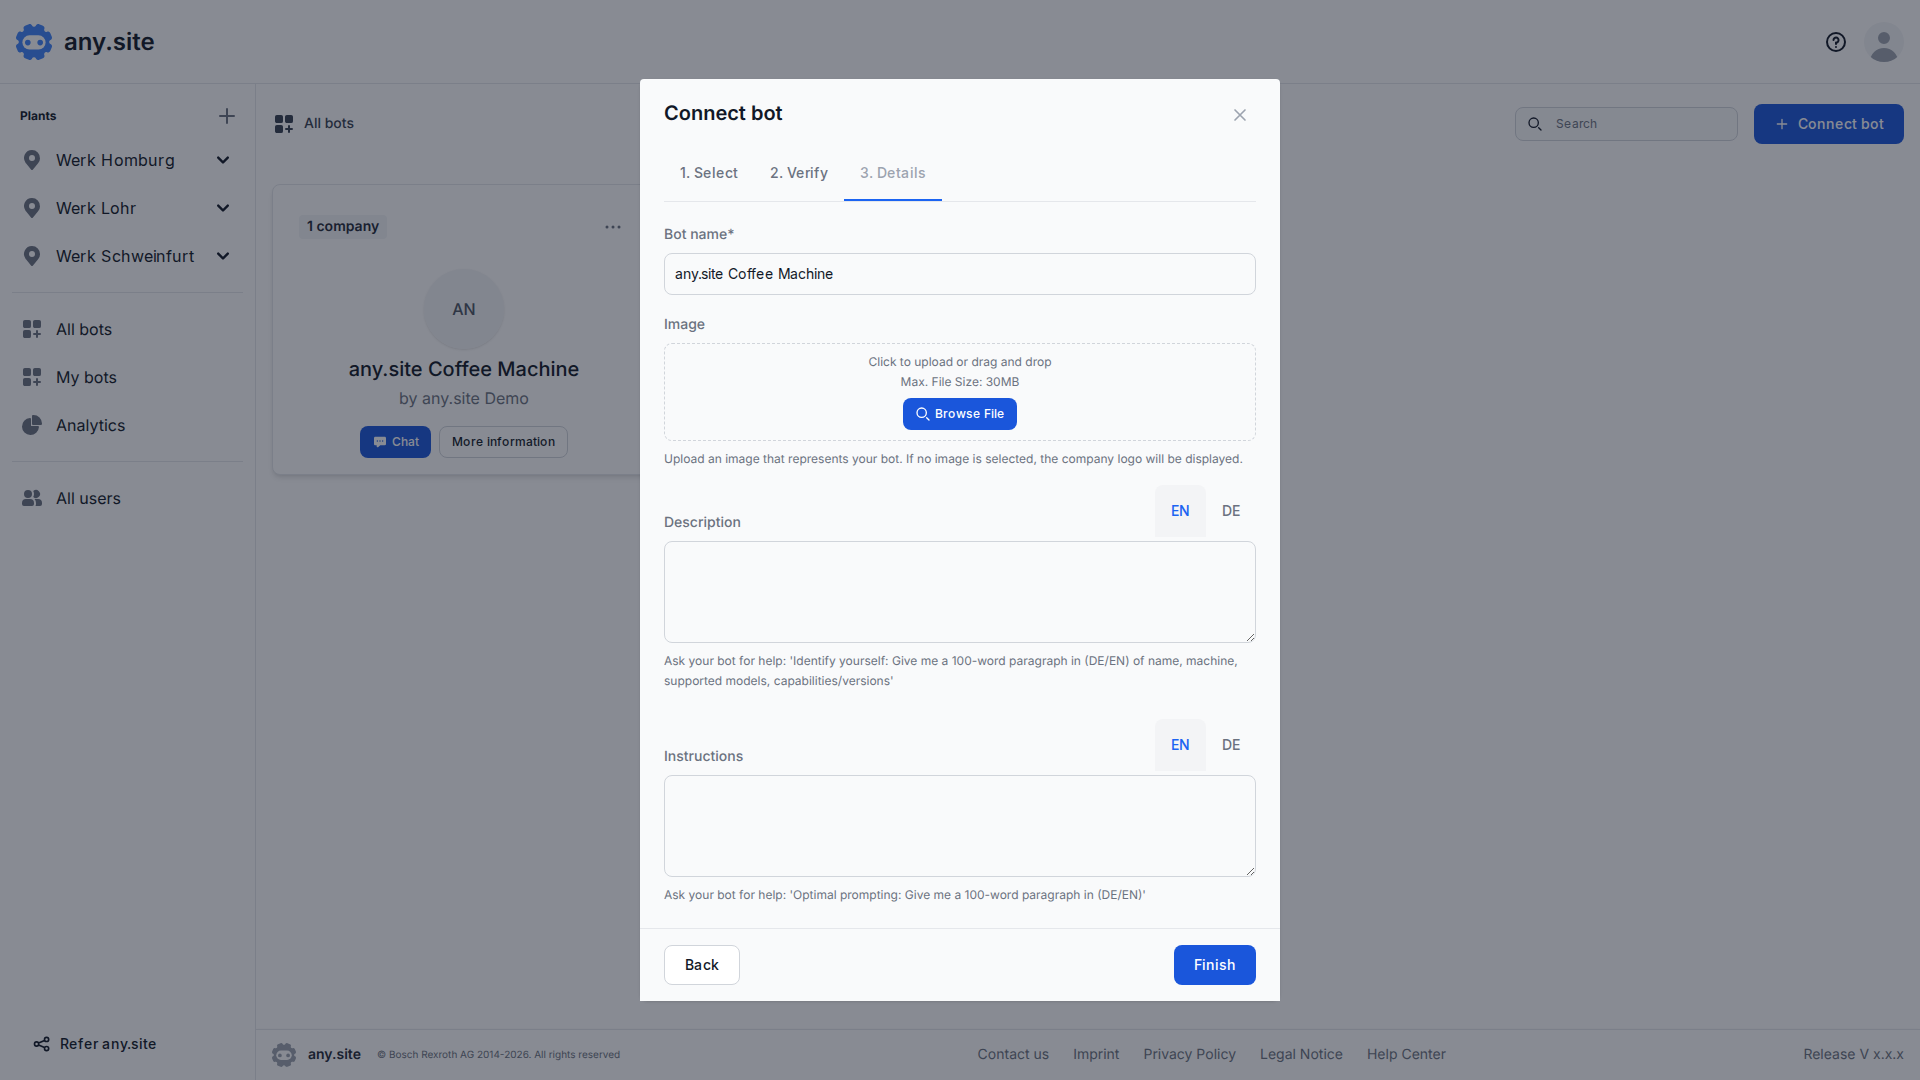Switch Instructions language to DE
The height and width of the screenshot is (1080, 1920).
tap(1231, 745)
